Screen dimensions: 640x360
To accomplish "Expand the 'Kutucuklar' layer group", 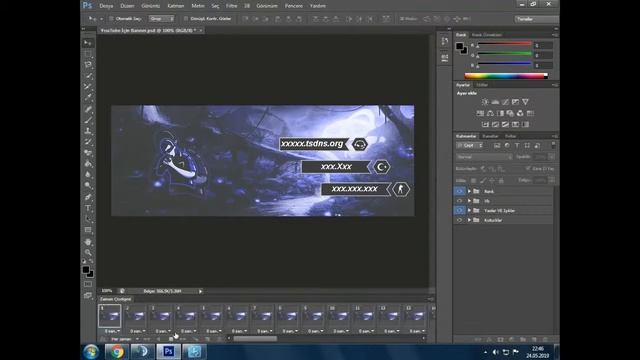I will (x=469, y=220).
